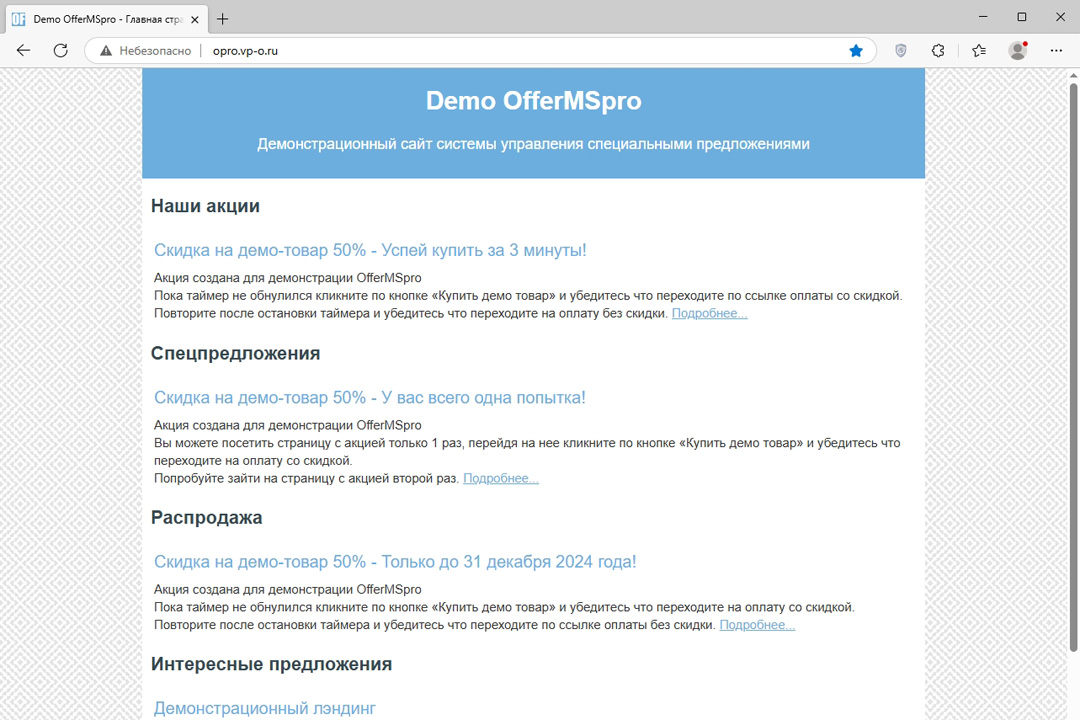The image size is (1080, 720).
Task: Click Подробнее under Наши акции
Action: (709, 313)
